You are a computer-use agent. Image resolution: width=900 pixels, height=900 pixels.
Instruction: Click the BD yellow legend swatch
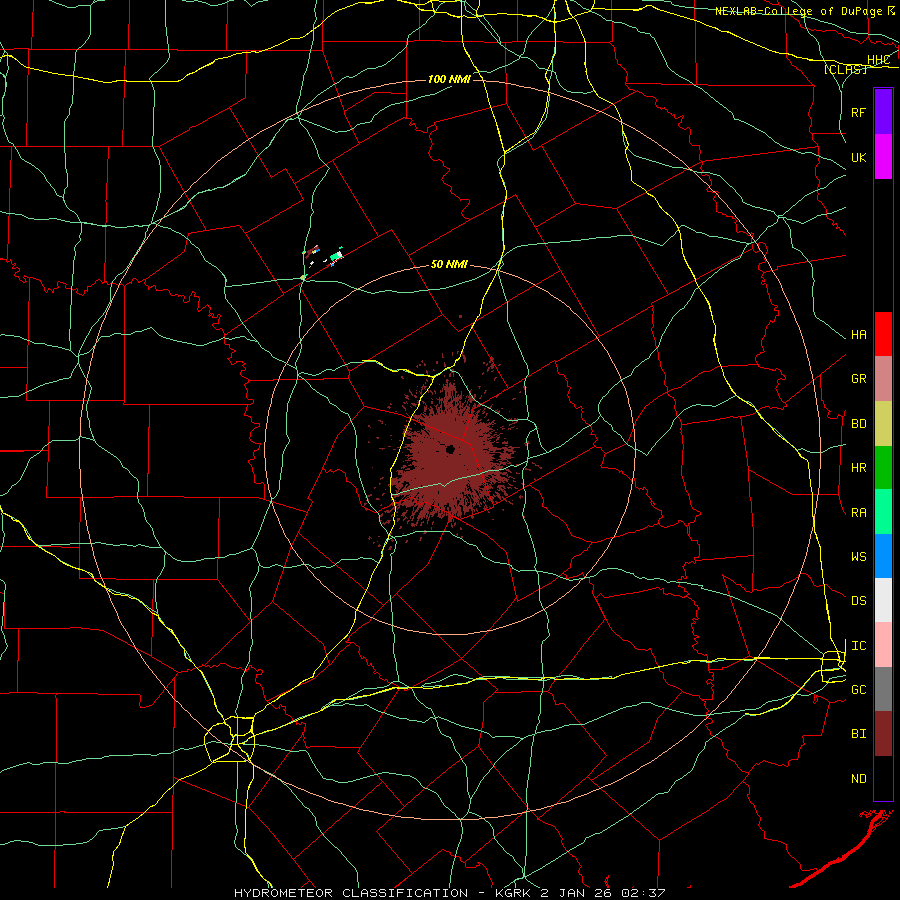[883, 423]
